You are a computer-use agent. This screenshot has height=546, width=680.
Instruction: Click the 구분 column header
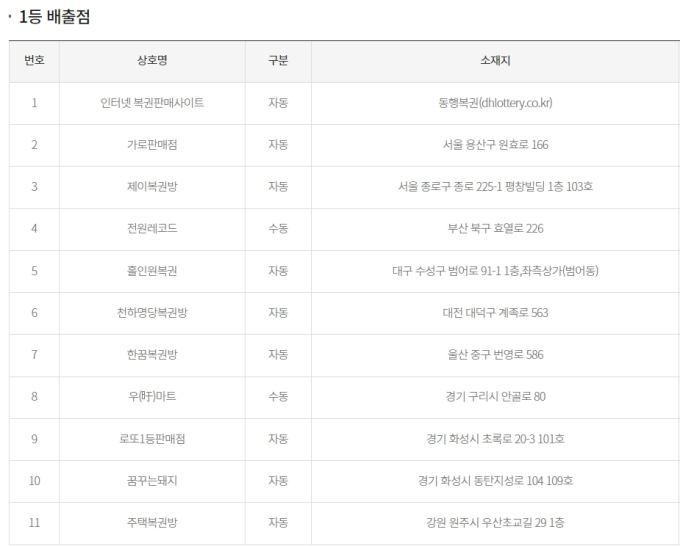point(278,60)
